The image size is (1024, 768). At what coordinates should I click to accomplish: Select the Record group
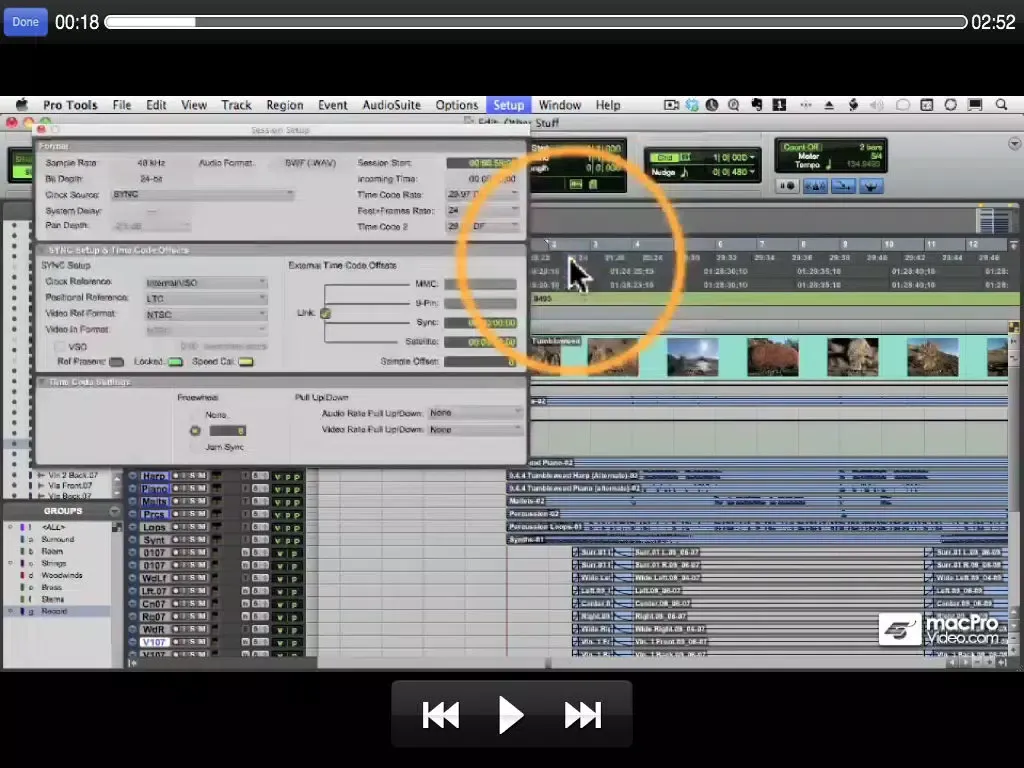pyautogui.click(x=54, y=611)
